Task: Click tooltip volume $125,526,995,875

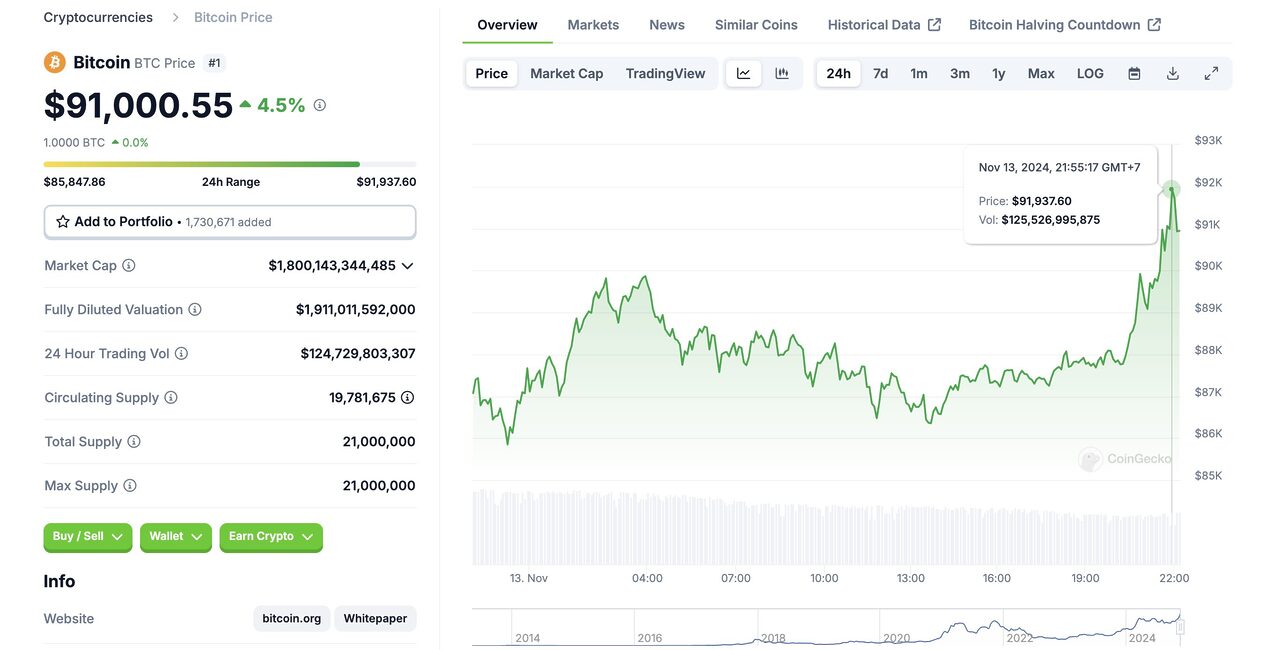Action: 1051,220
